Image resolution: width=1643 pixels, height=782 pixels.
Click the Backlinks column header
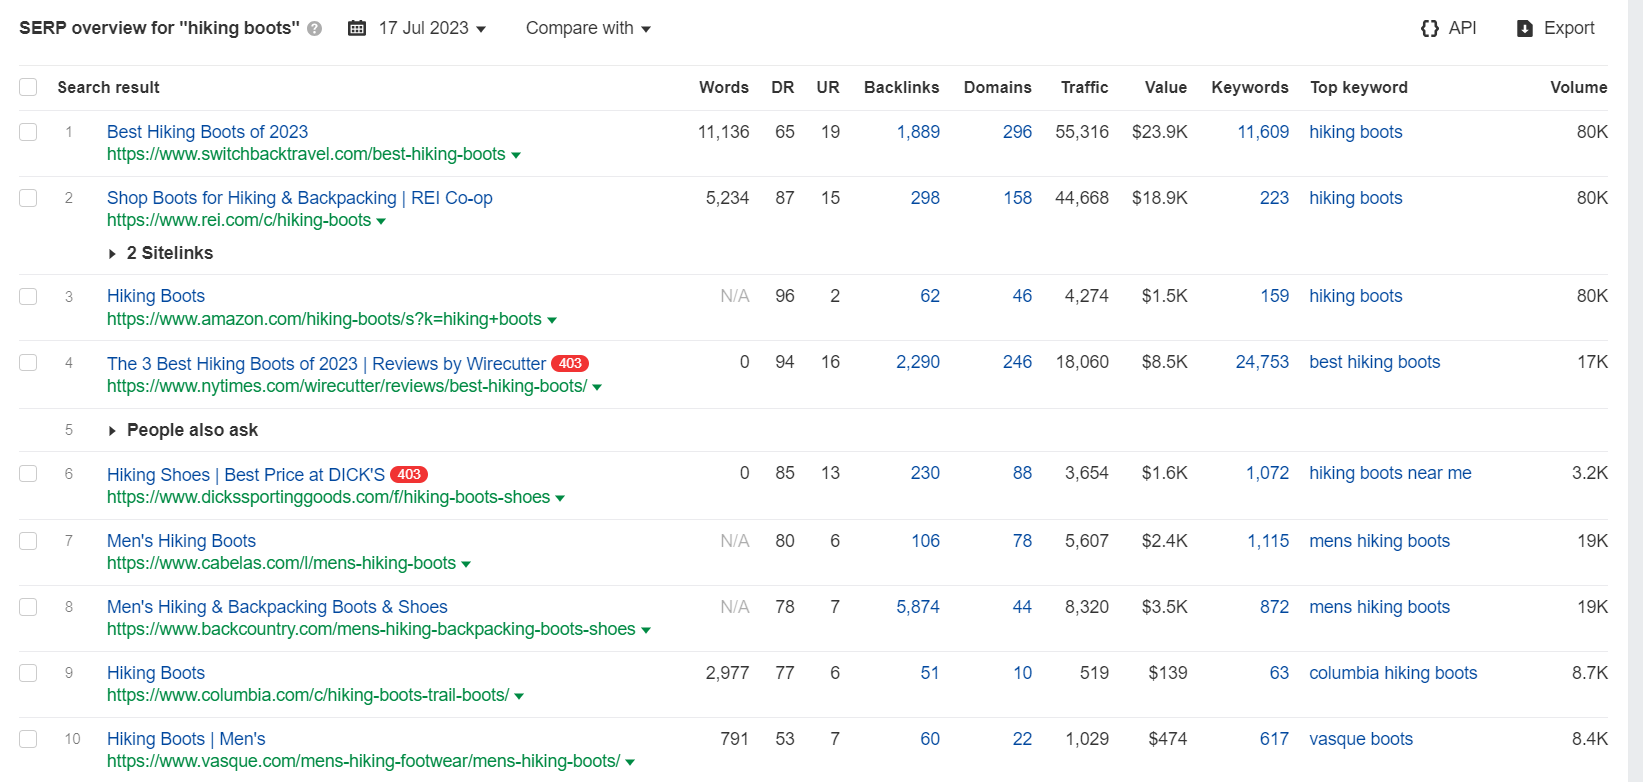click(902, 87)
